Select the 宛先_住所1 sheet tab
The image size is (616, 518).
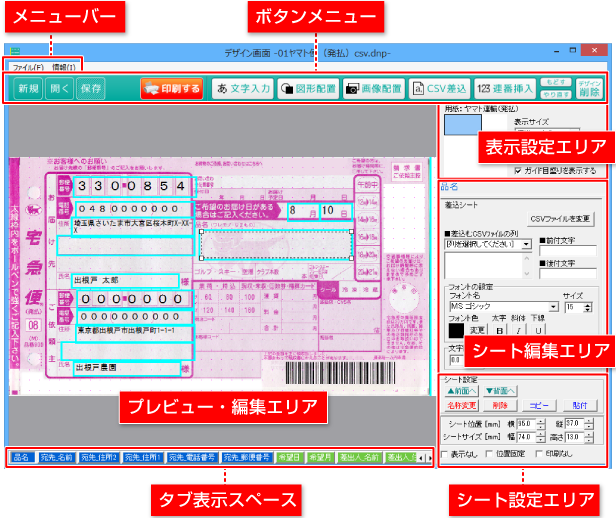pos(142,458)
